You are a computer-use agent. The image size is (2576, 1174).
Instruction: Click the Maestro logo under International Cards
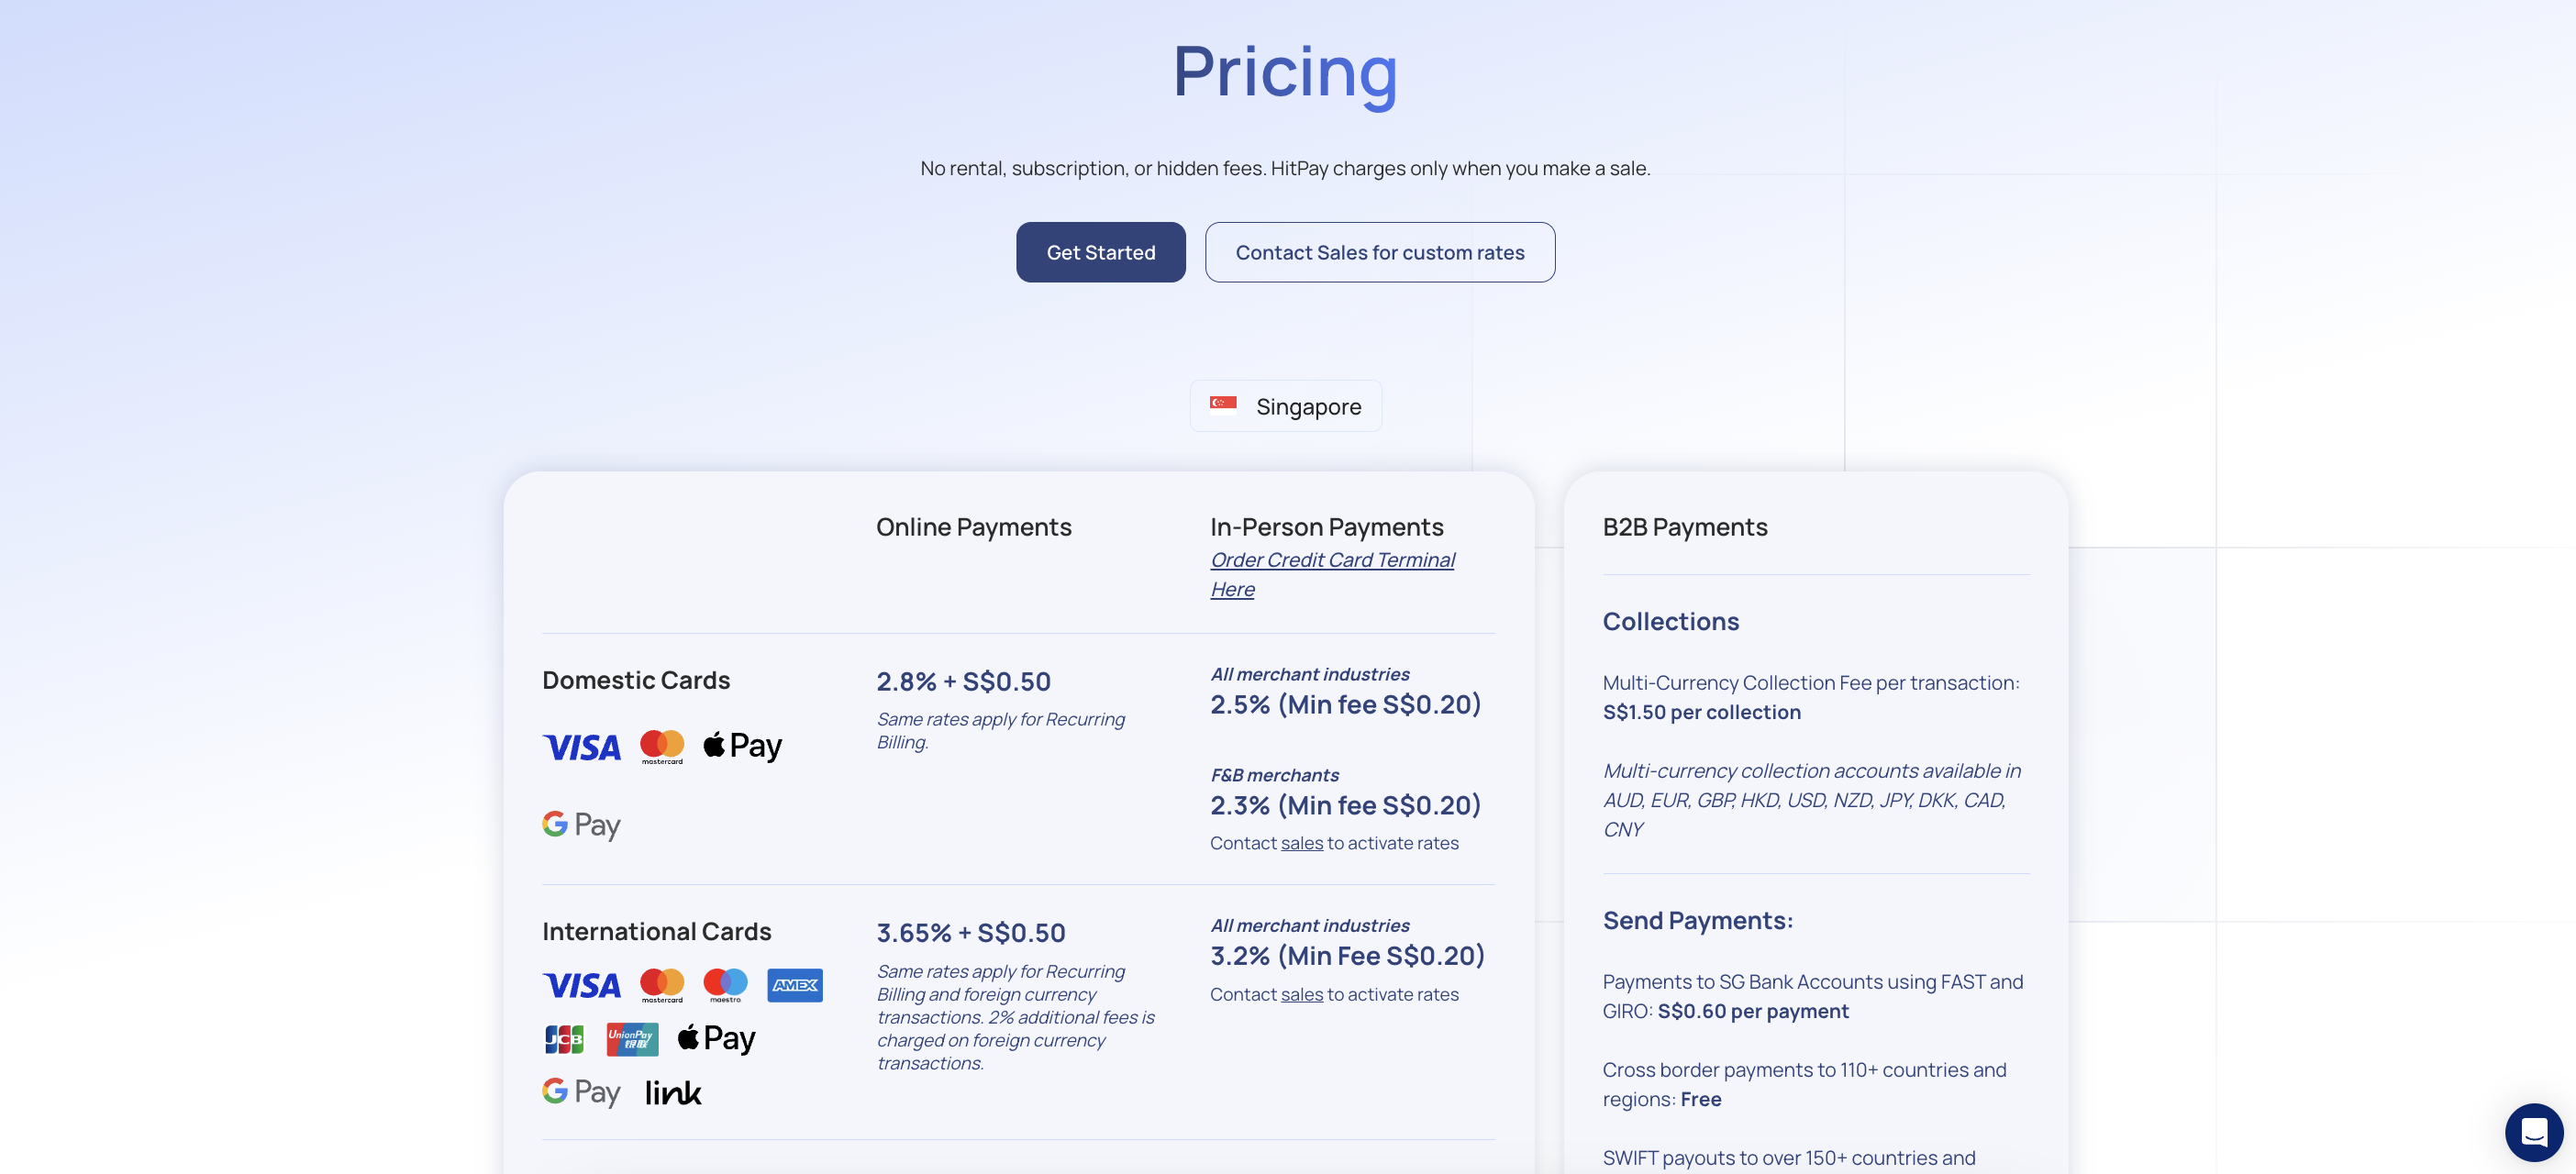(x=725, y=985)
